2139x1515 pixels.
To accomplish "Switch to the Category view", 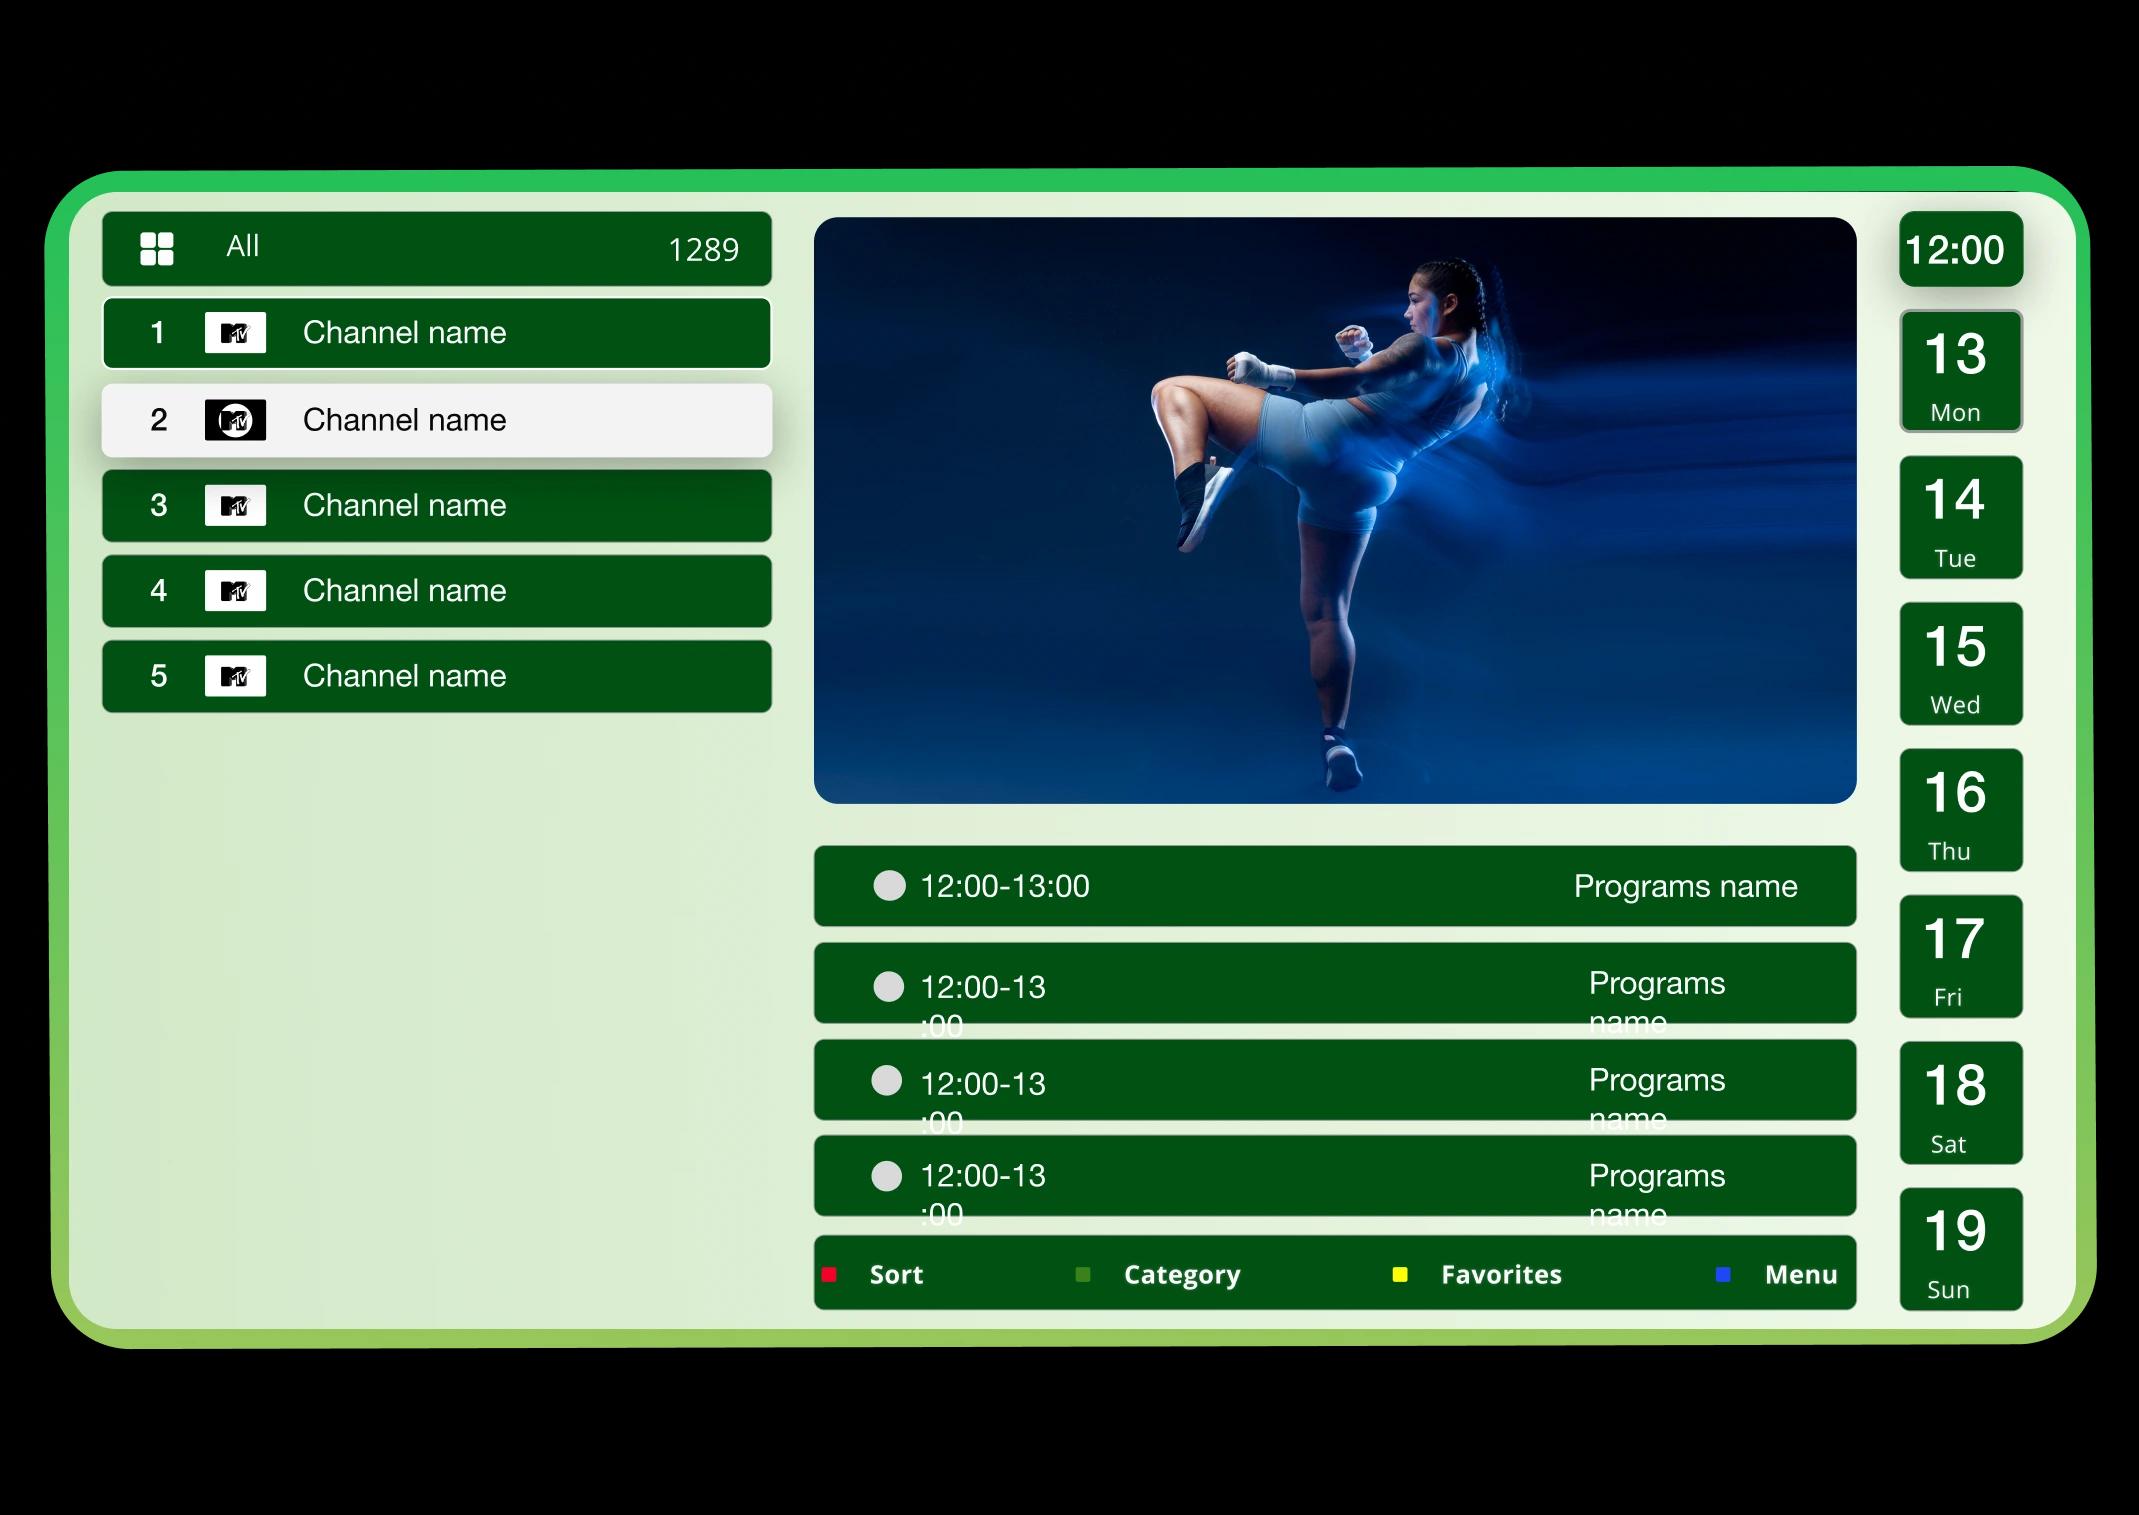I will coord(1181,1274).
